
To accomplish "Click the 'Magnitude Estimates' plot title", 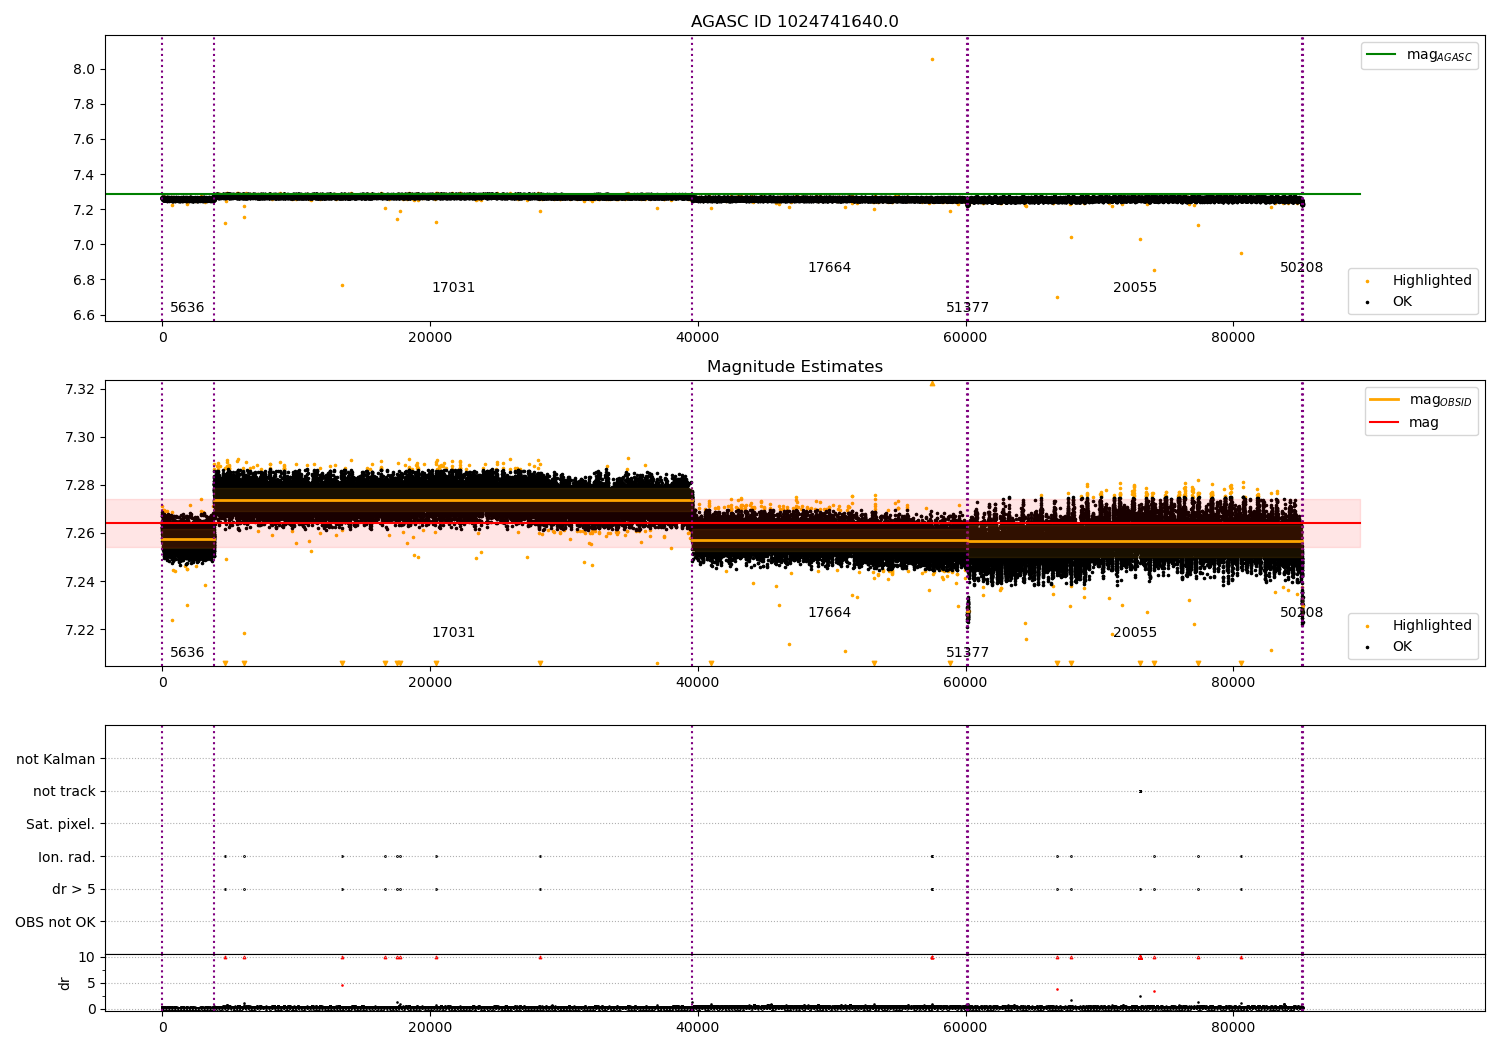I will (794, 367).
